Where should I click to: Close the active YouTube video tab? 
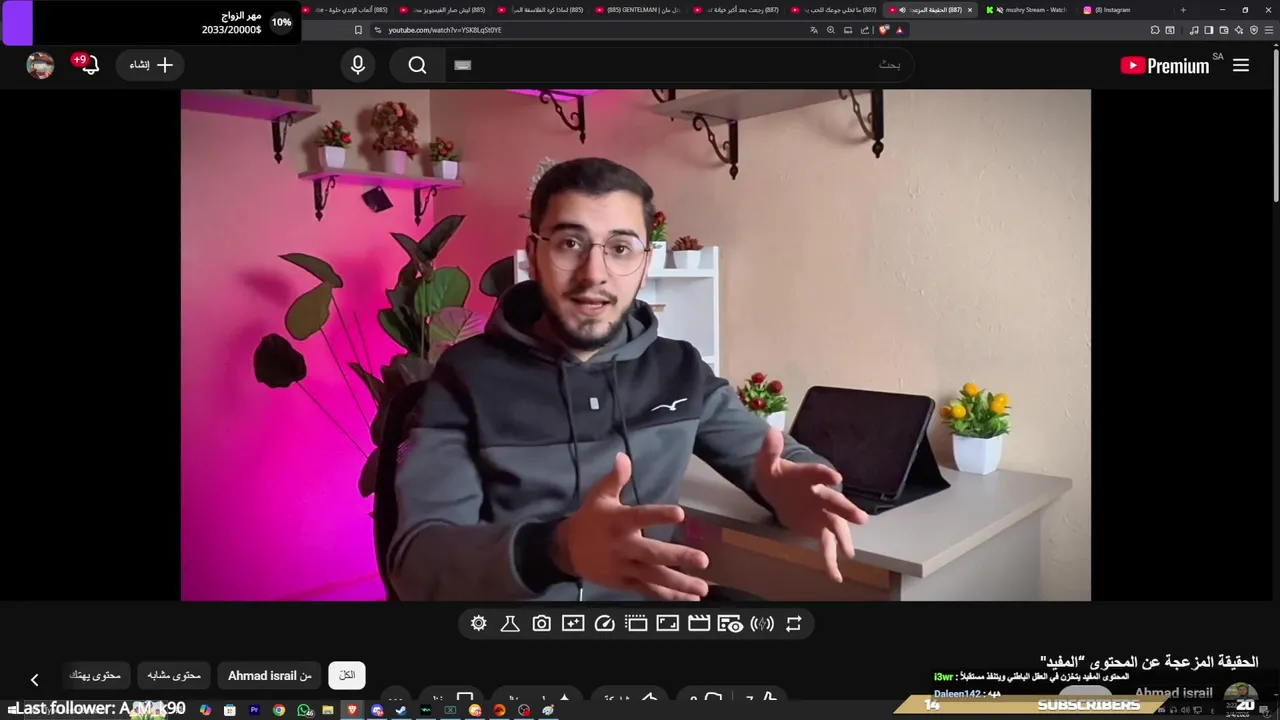tap(969, 10)
